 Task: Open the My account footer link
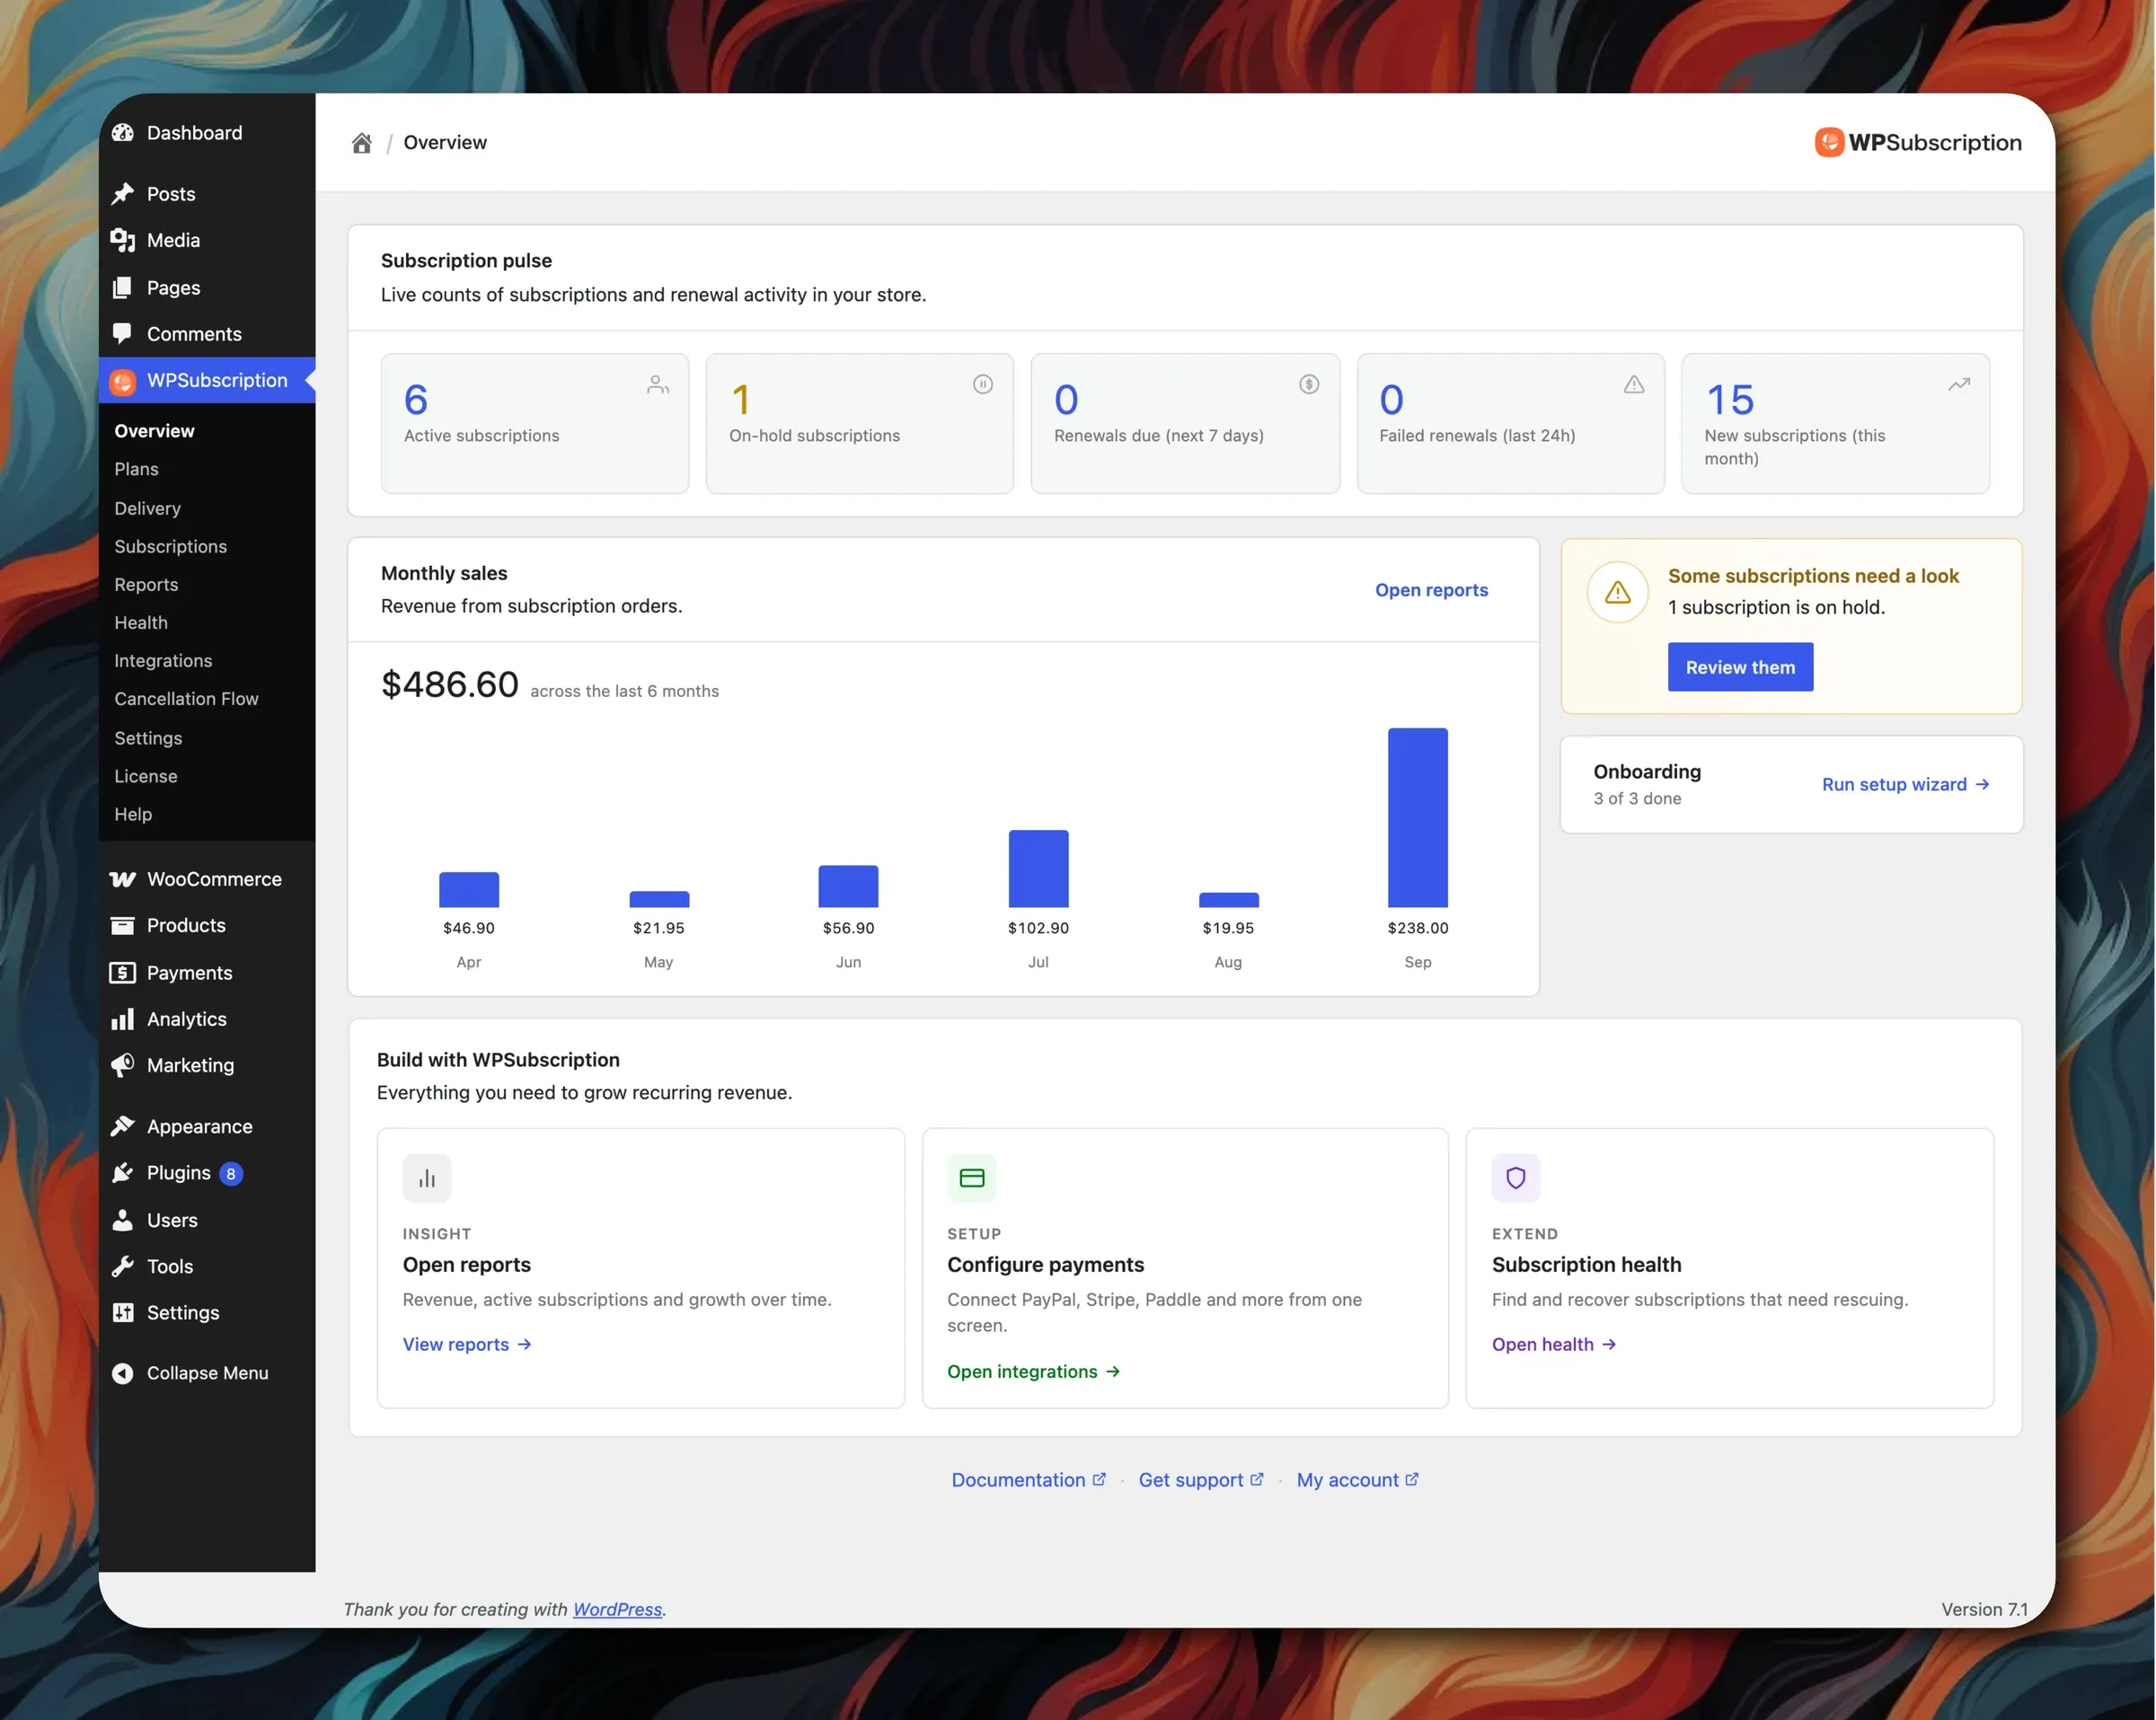pyautogui.click(x=1357, y=1480)
